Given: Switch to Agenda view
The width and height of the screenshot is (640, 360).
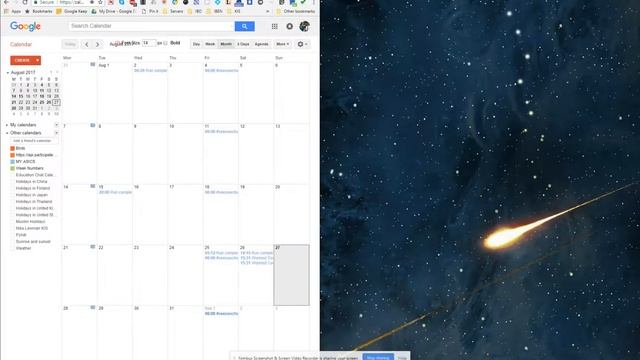Looking at the screenshot, I should (262, 44).
